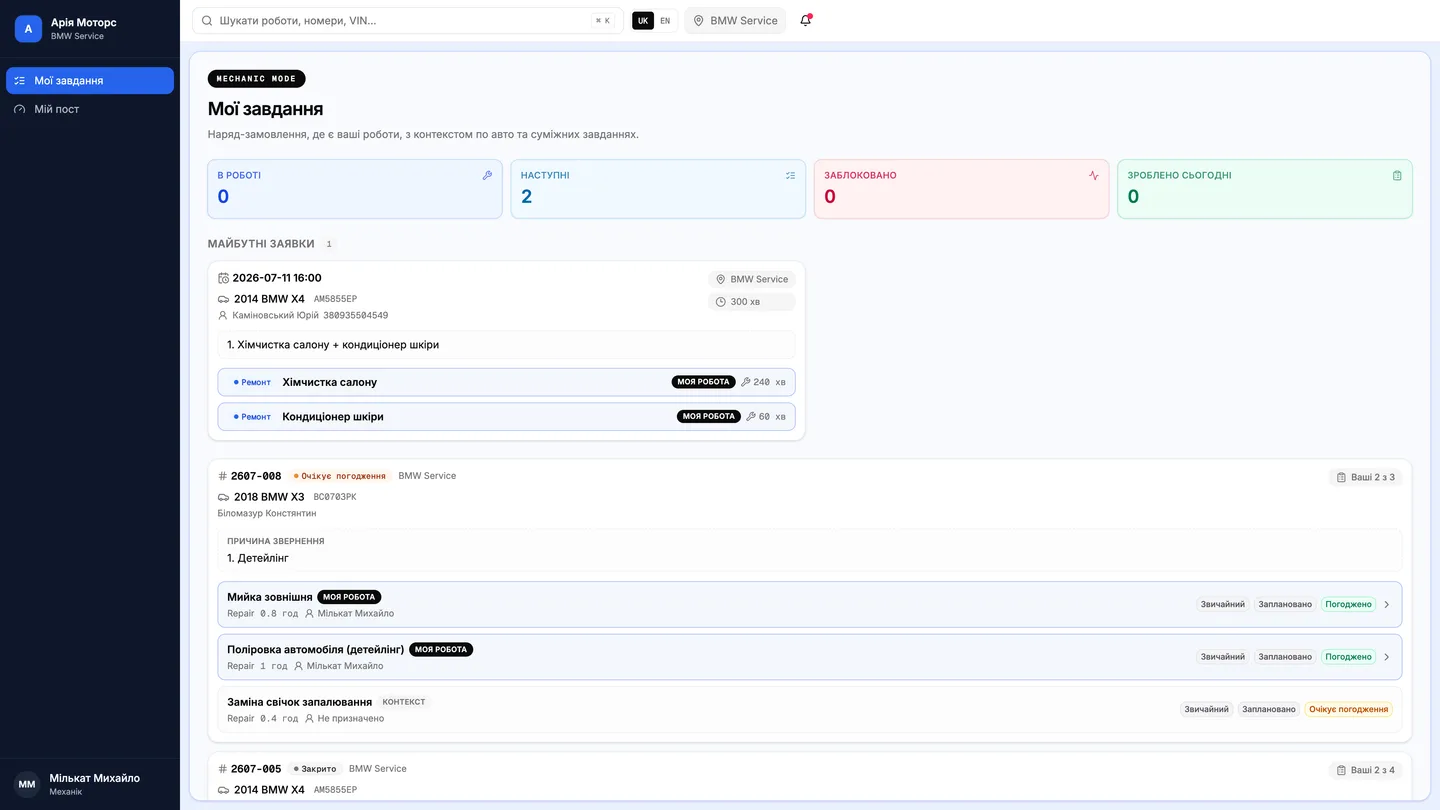Viewport: 1440px width, 810px height.
Task: Click clipboard icon in Зроблено сьогодні card
Action: (x=1397, y=175)
